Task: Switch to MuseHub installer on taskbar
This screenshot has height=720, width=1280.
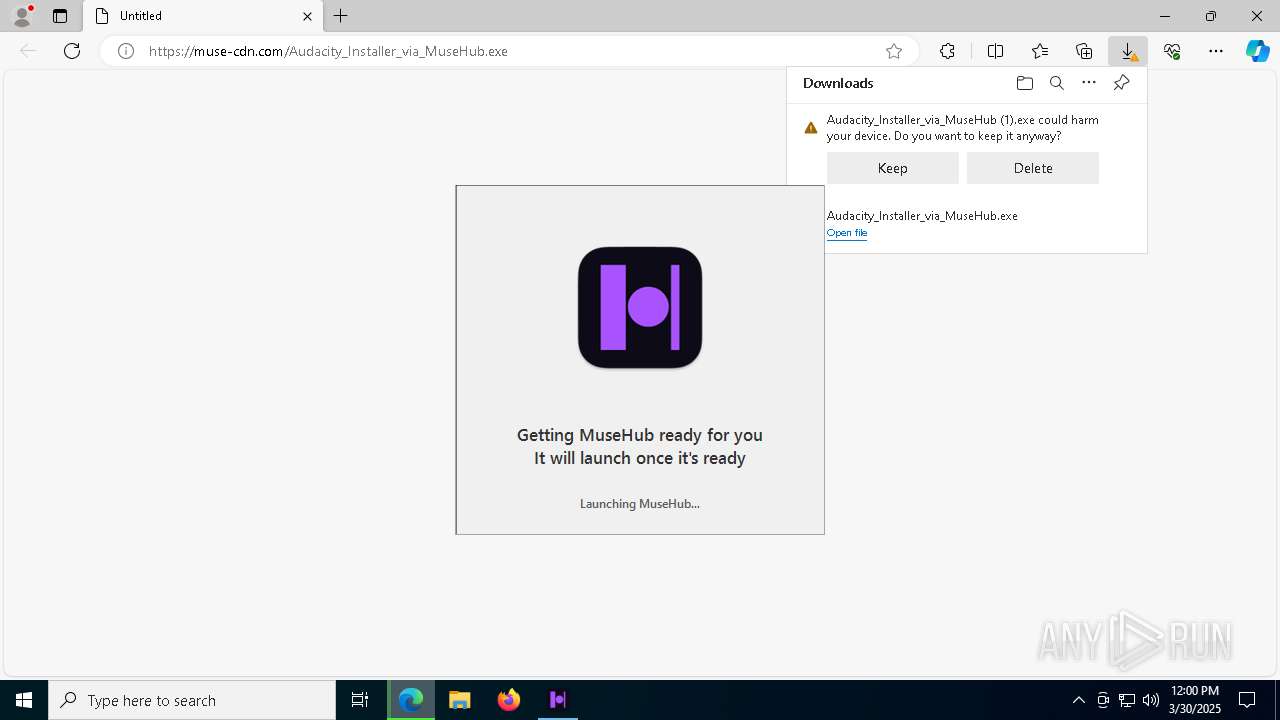Action: tap(558, 700)
